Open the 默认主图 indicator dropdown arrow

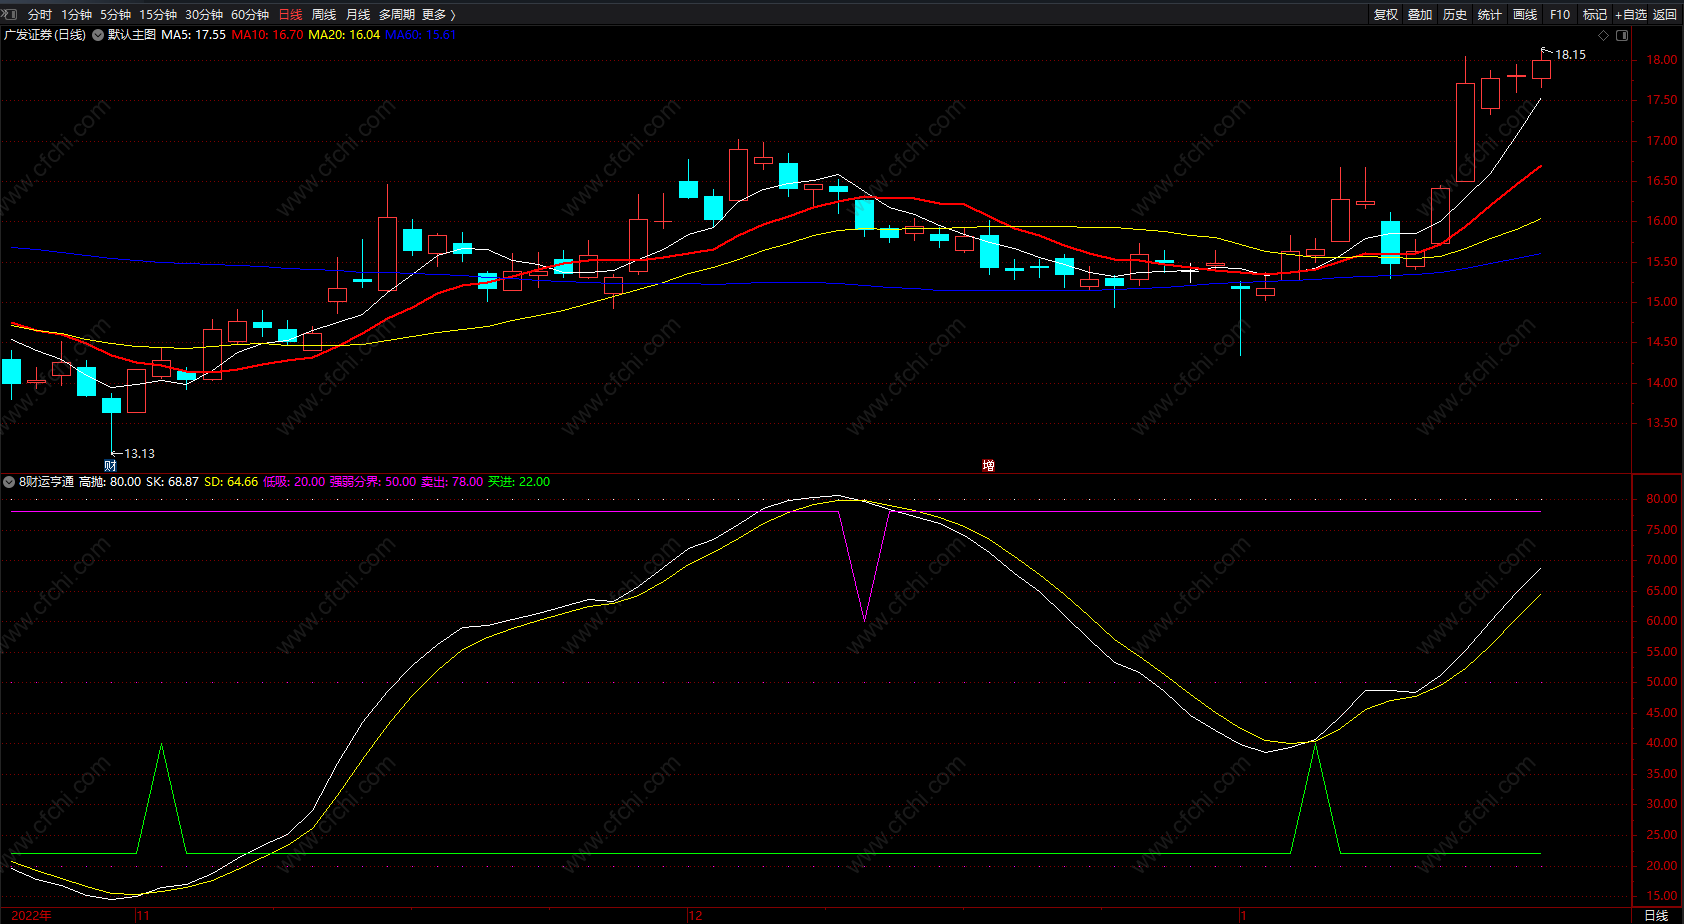[98, 35]
